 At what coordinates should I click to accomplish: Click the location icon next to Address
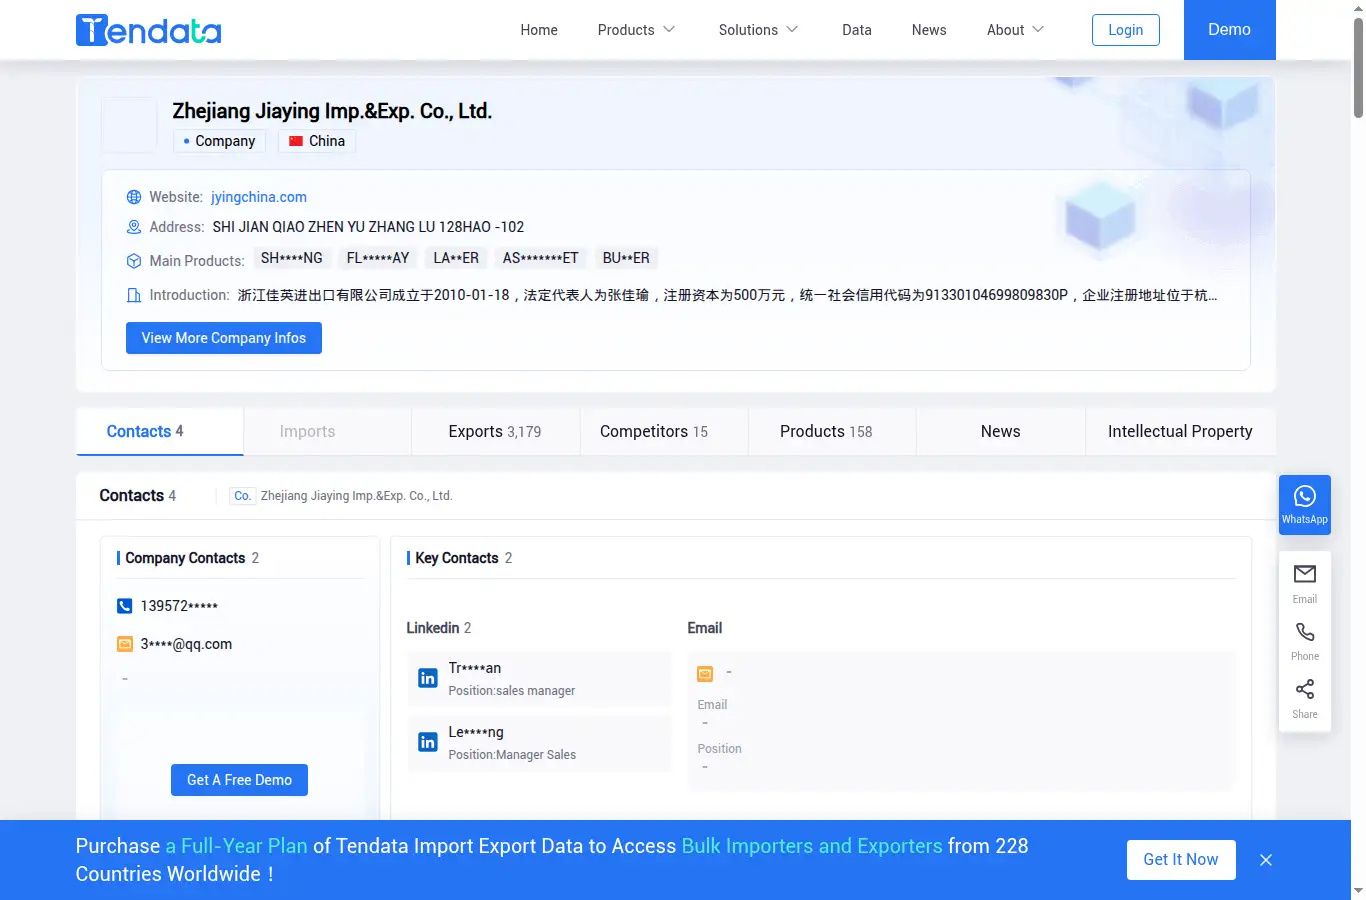(134, 227)
